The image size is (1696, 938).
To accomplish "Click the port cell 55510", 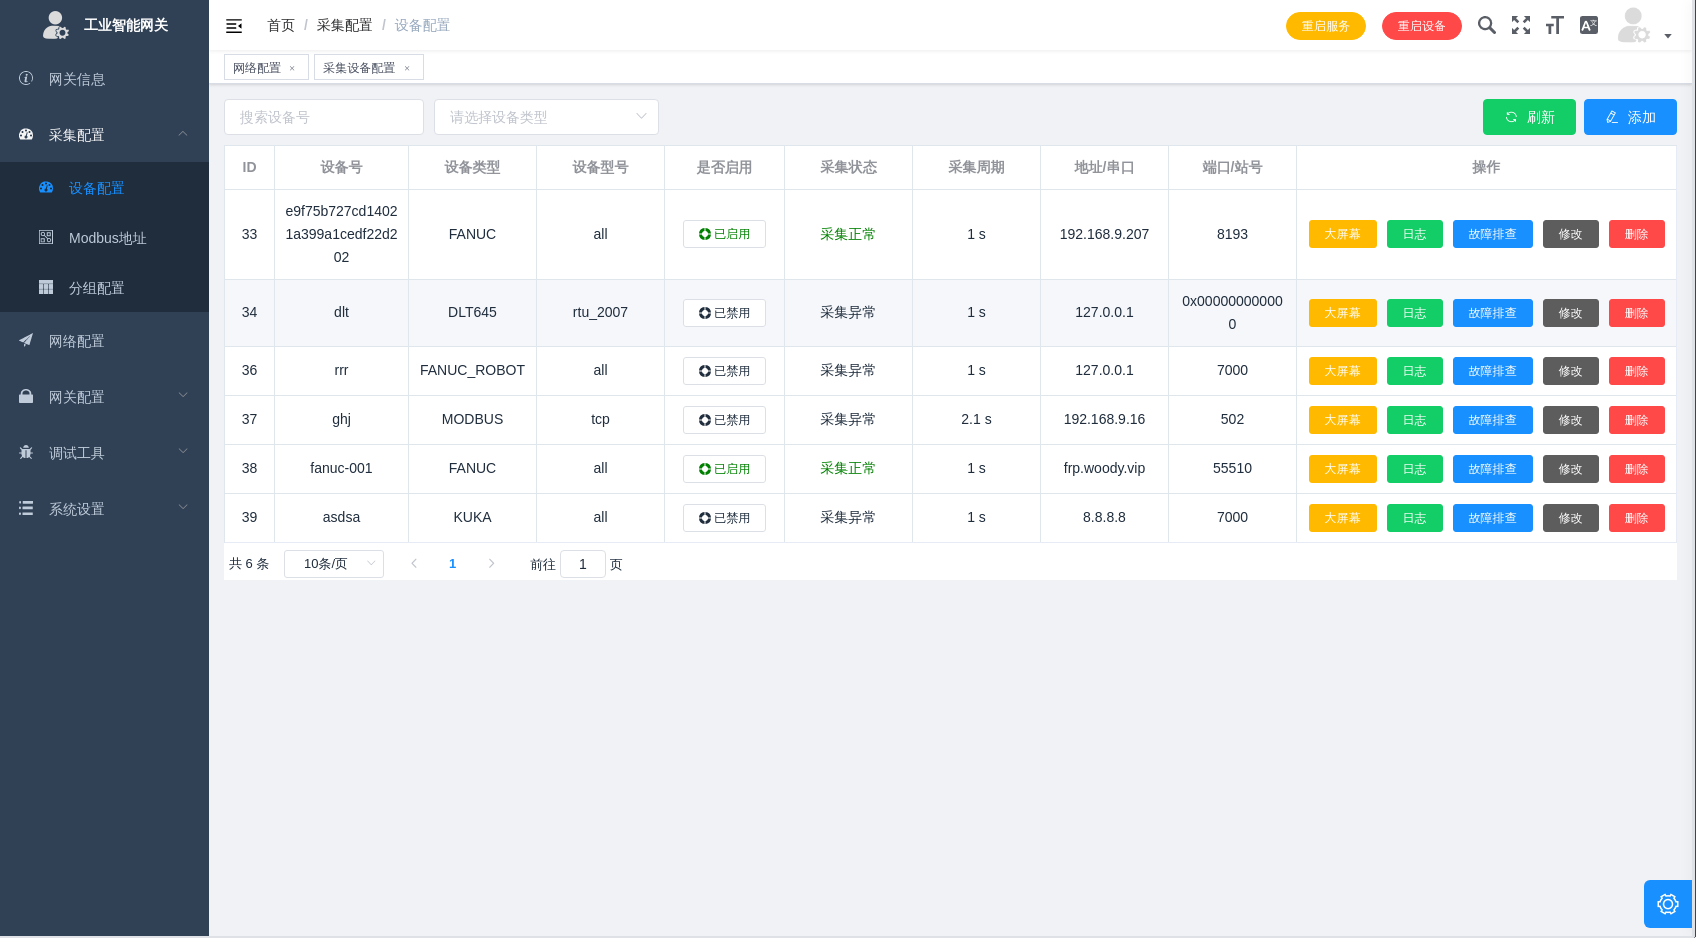I will tap(1232, 468).
